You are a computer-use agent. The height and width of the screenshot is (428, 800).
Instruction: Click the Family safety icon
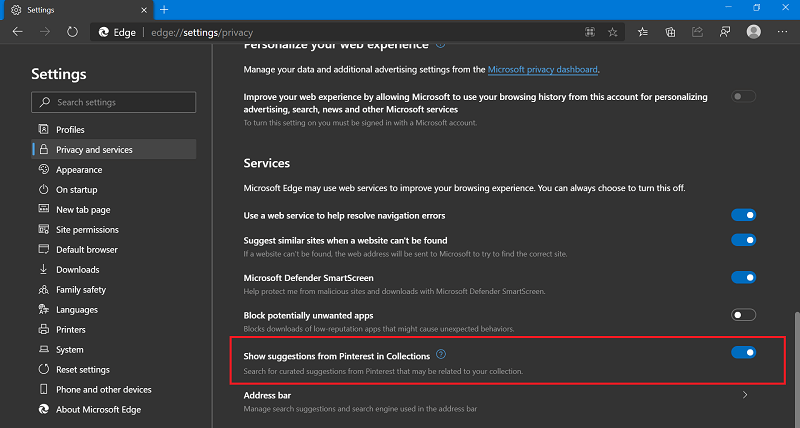(x=44, y=289)
